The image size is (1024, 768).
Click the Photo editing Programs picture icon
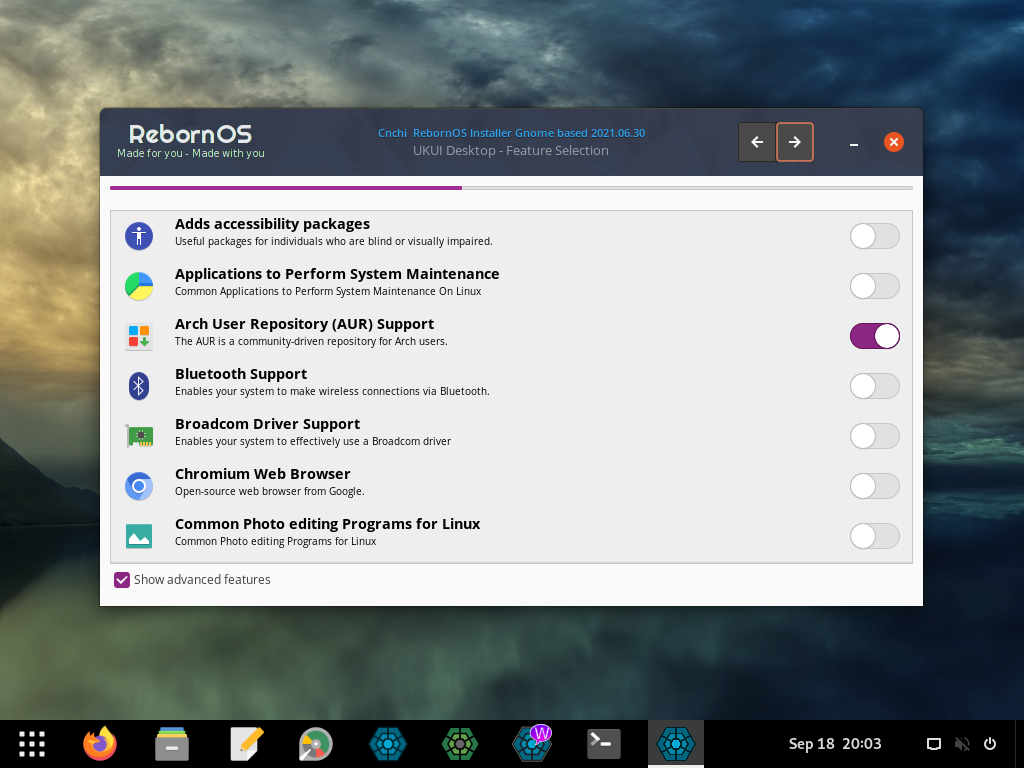coord(139,536)
